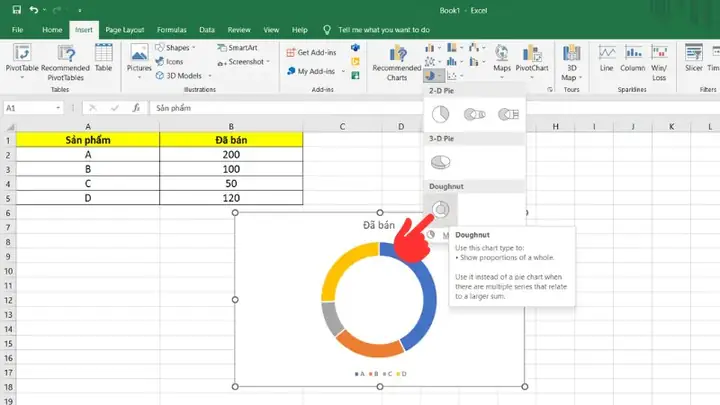Select the Pie of Pie chart option

coord(474,114)
